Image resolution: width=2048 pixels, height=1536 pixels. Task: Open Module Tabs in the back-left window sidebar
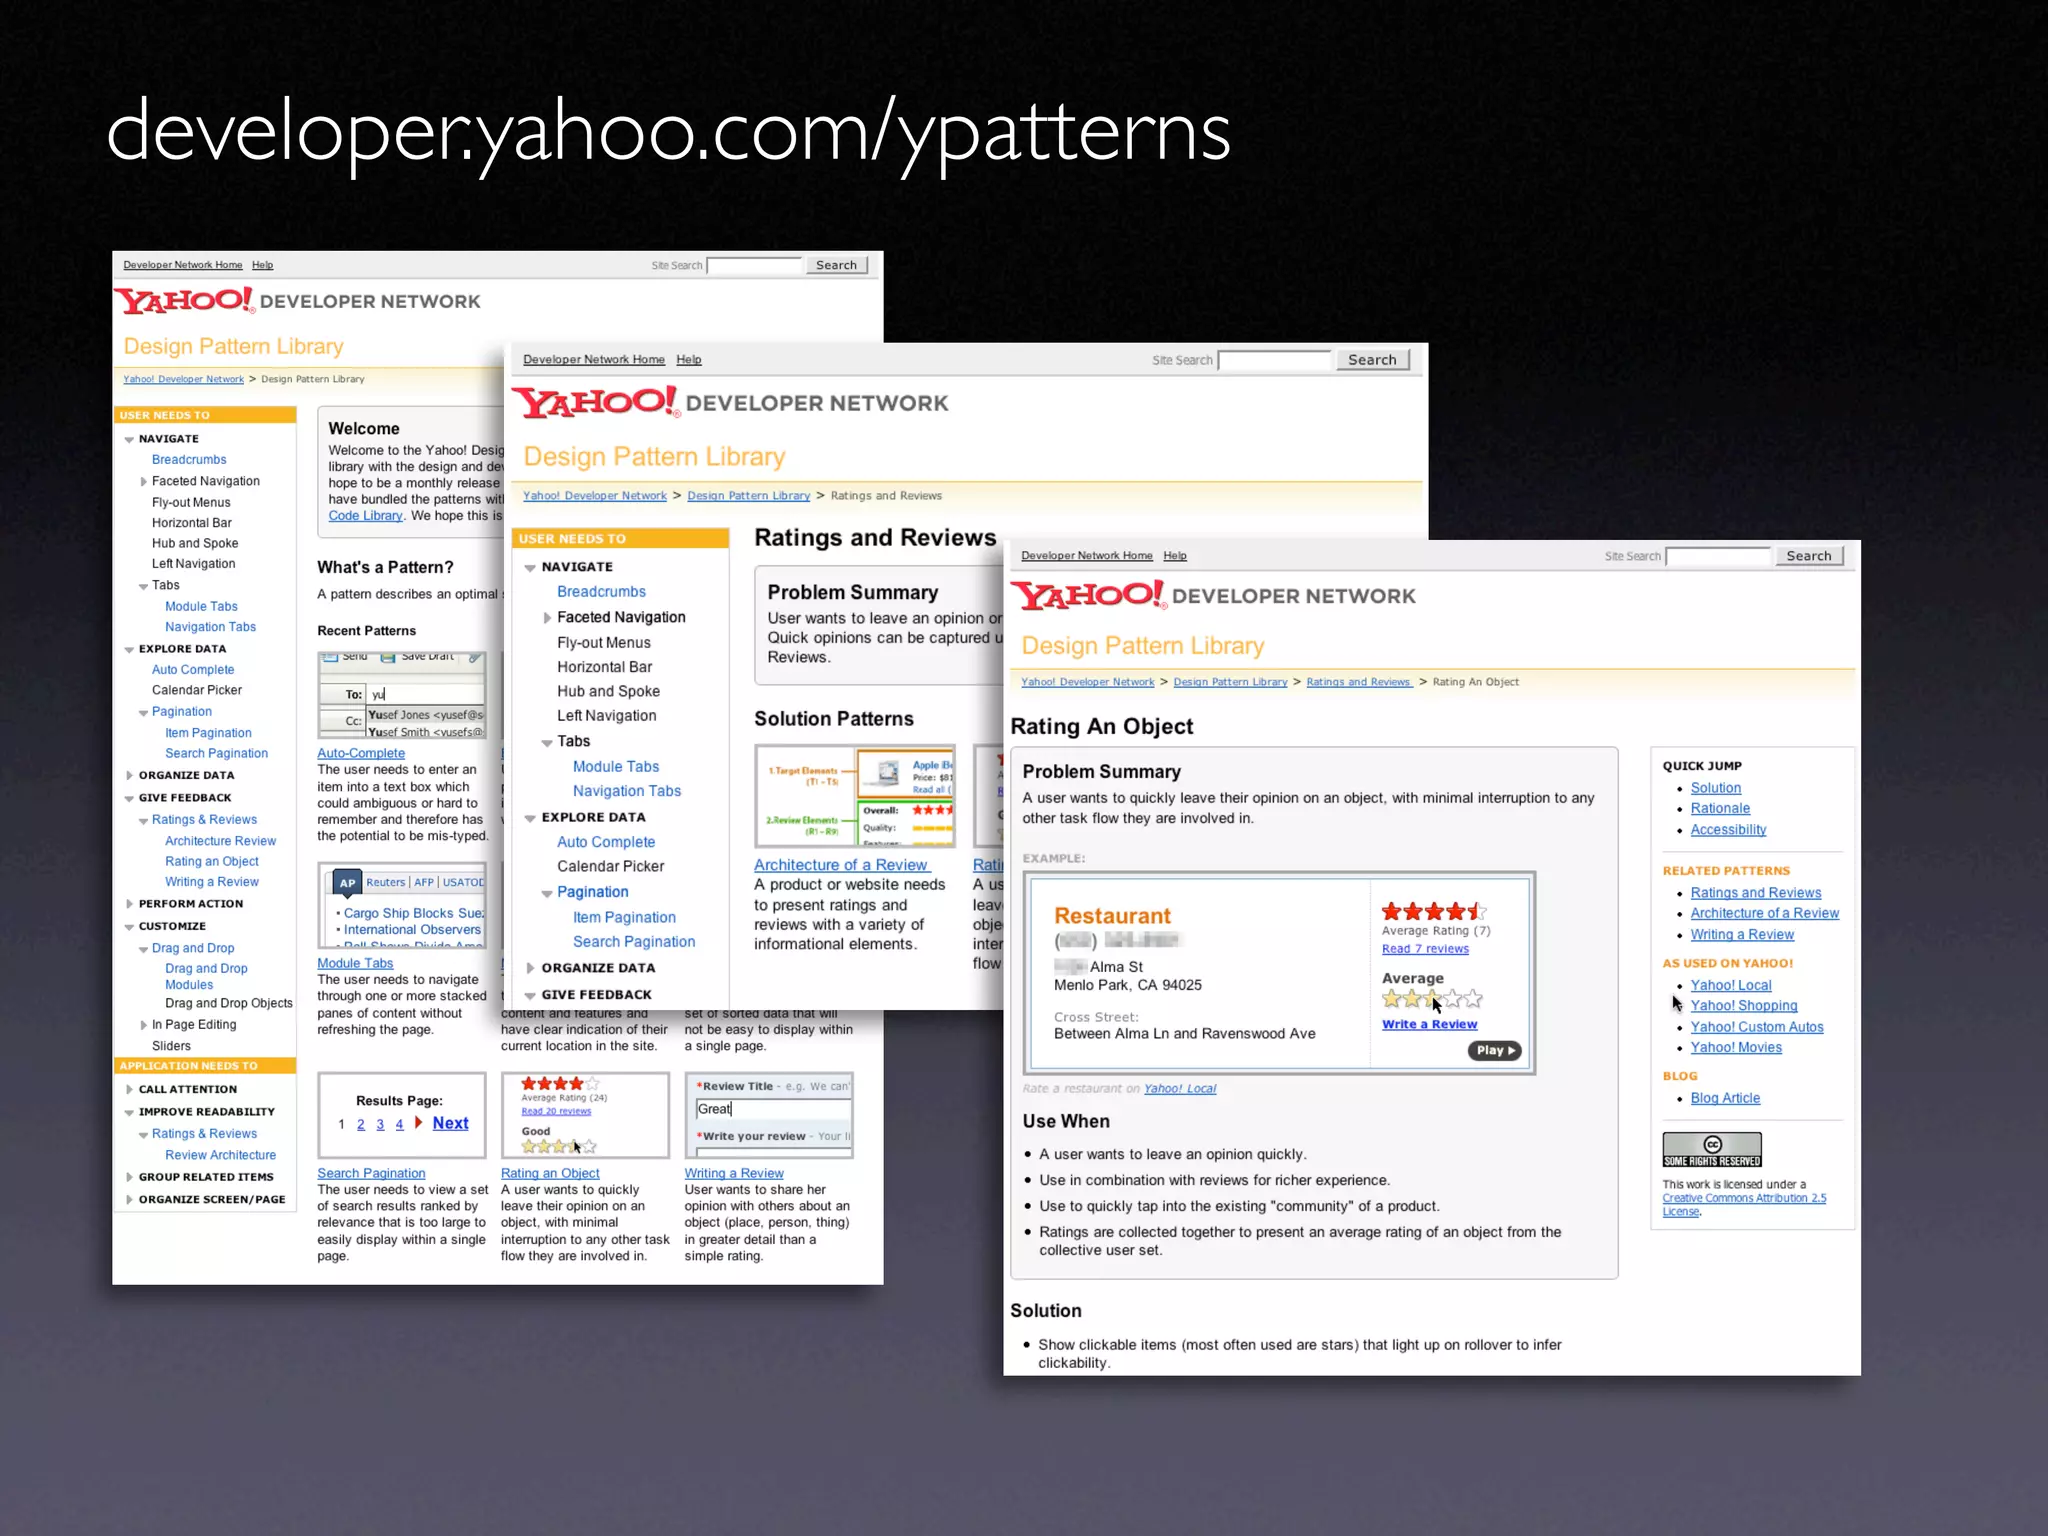pyautogui.click(x=201, y=607)
